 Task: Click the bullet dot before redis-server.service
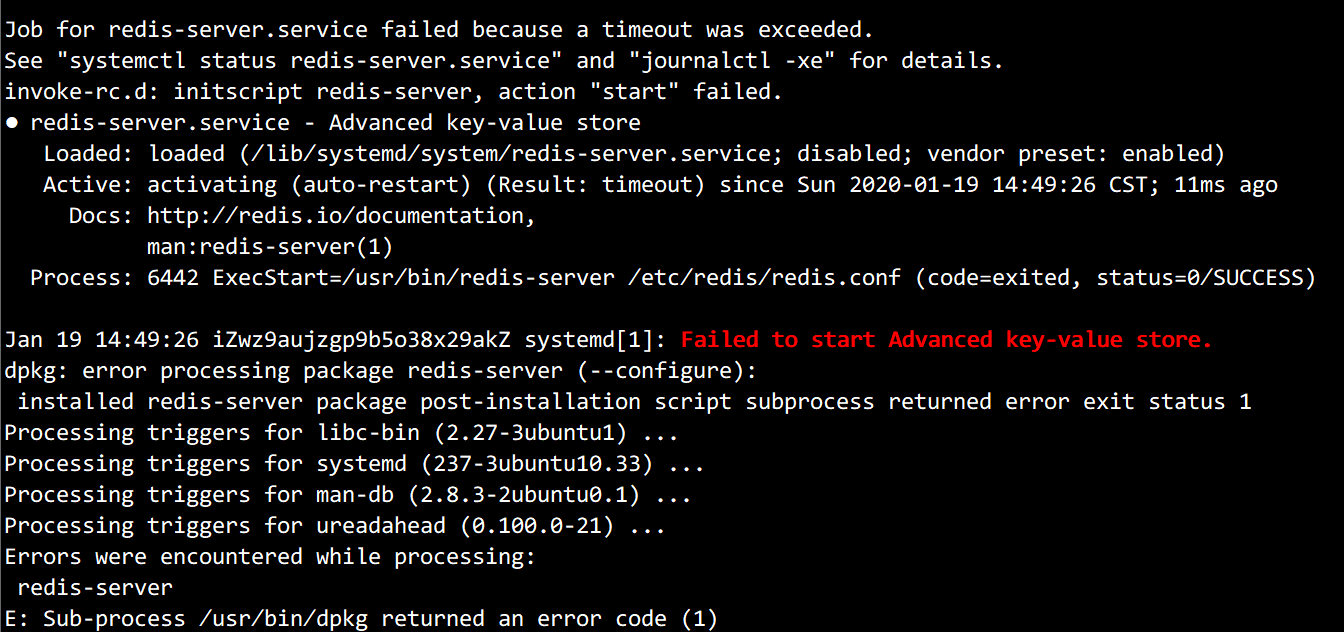(11, 124)
